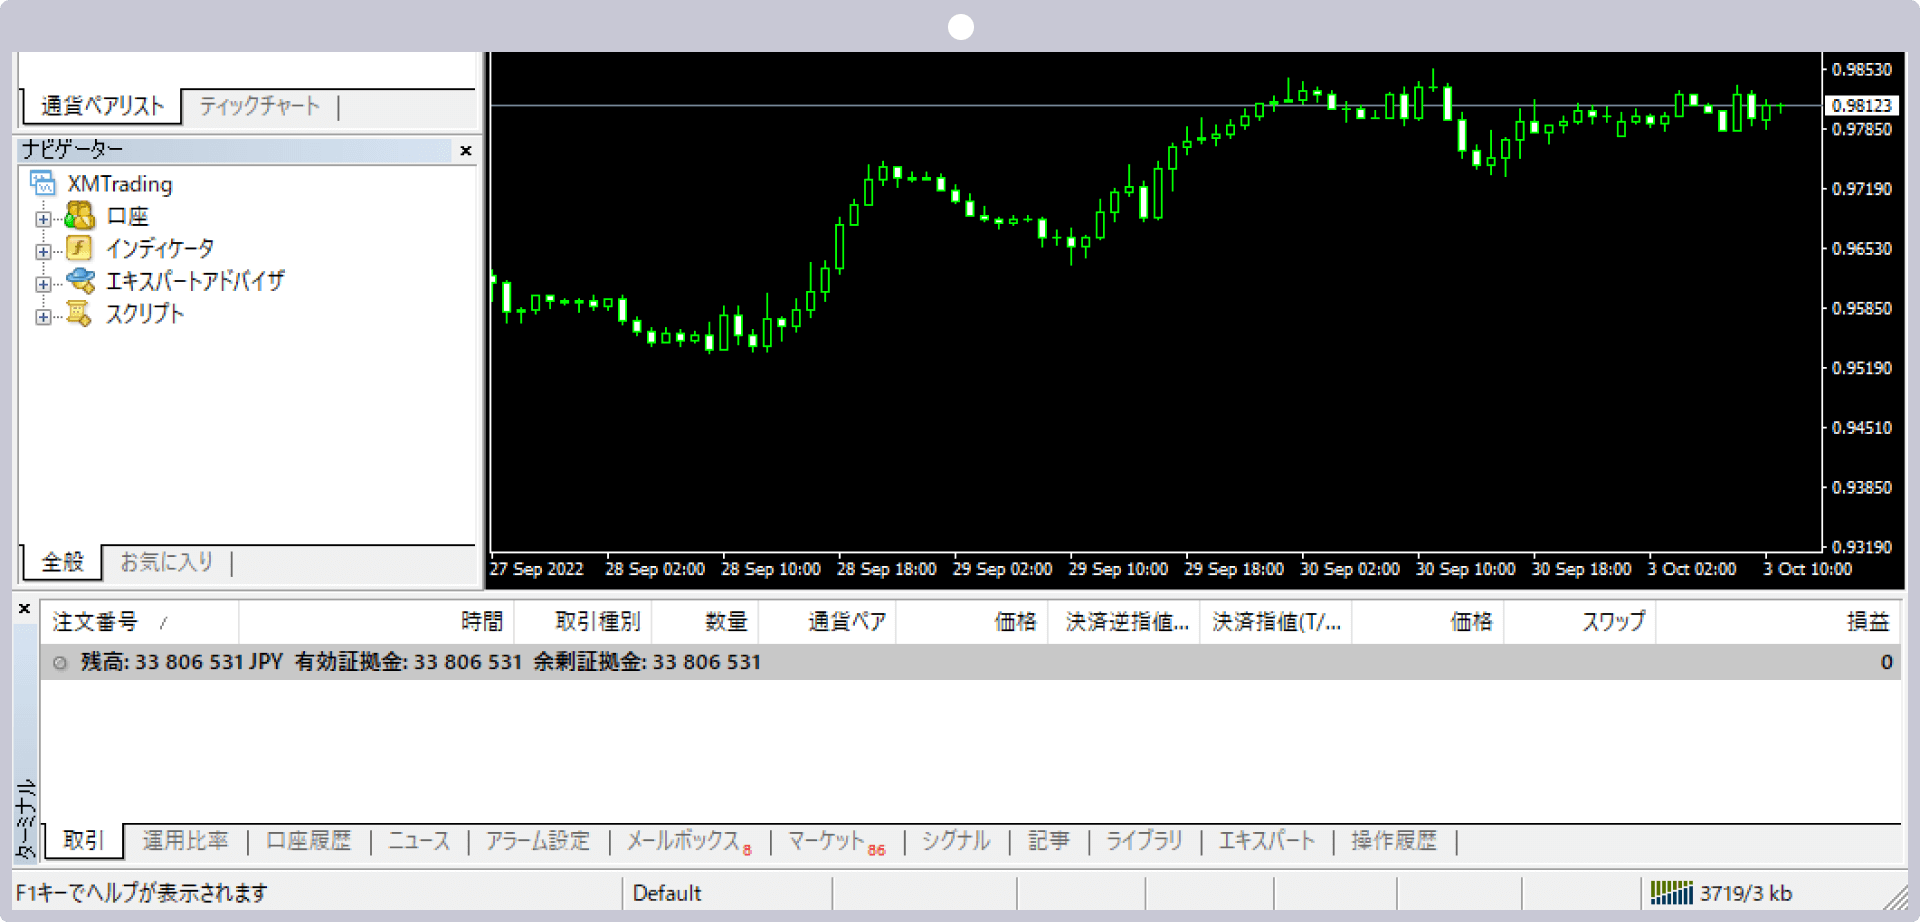Sort by 損益 column header

1779,622
